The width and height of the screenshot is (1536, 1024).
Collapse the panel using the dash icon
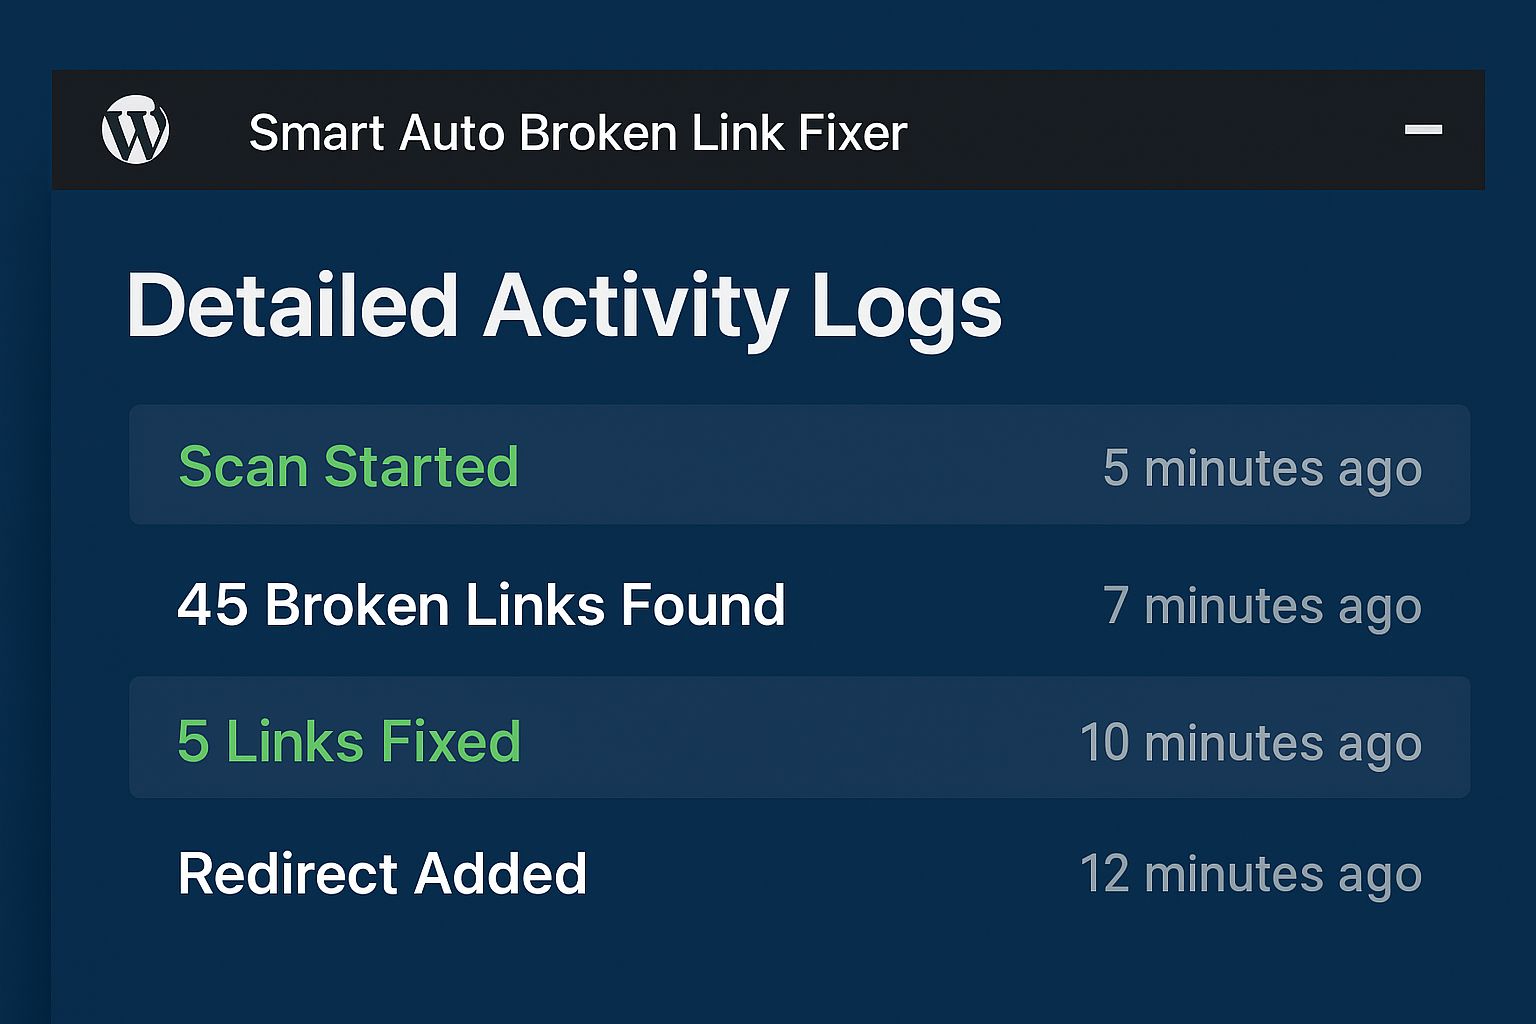(x=1423, y=130)
